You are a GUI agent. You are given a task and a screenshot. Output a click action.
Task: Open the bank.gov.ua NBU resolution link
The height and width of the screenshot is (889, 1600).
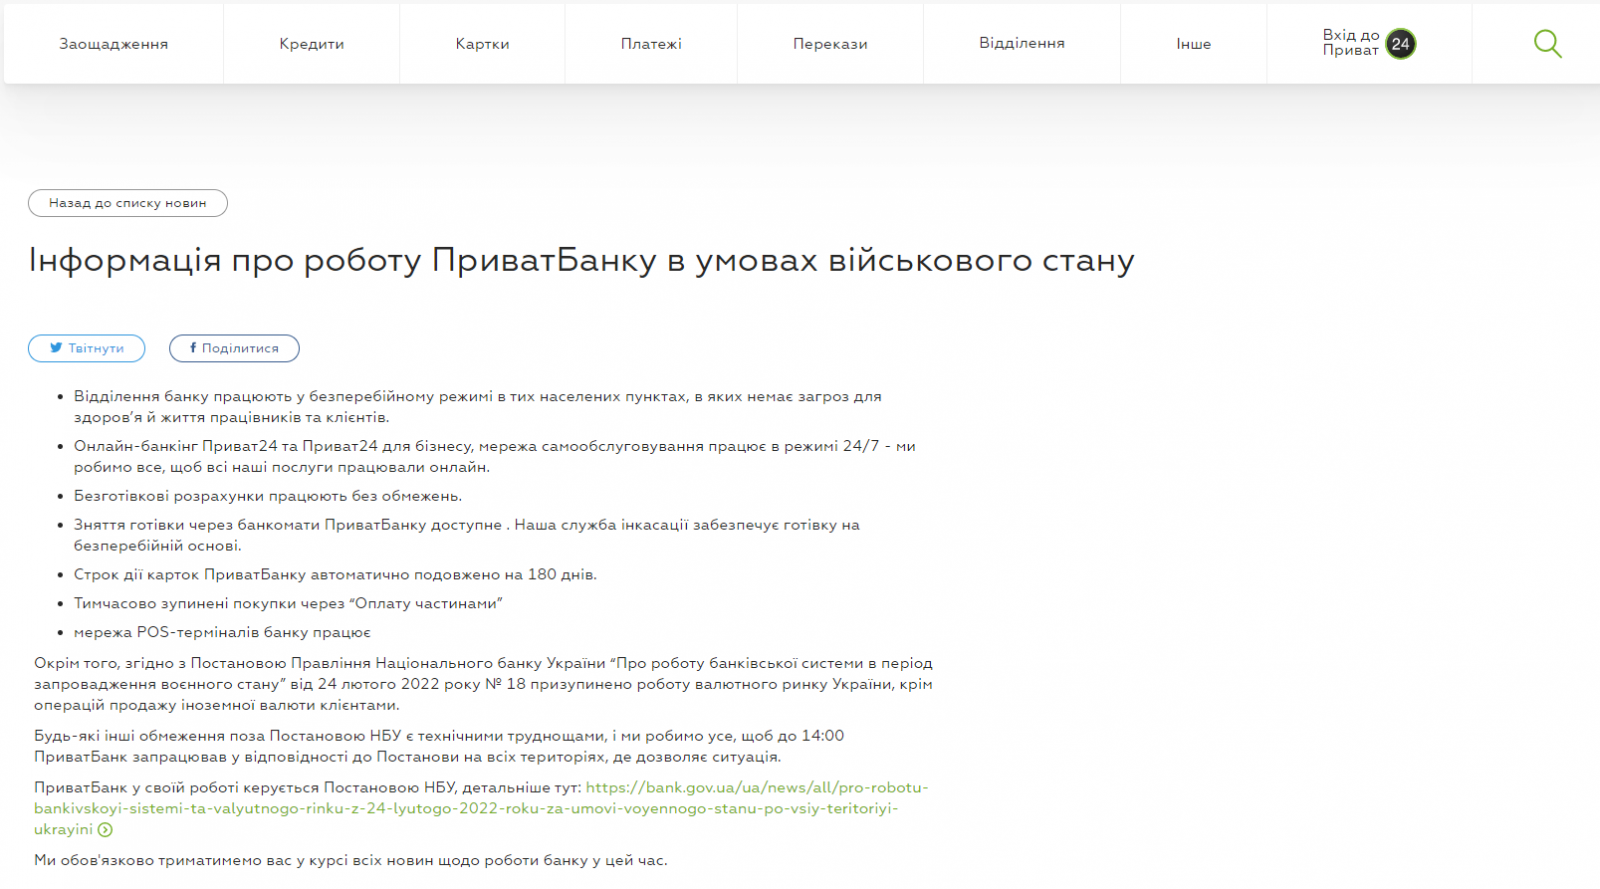(481, 808)
